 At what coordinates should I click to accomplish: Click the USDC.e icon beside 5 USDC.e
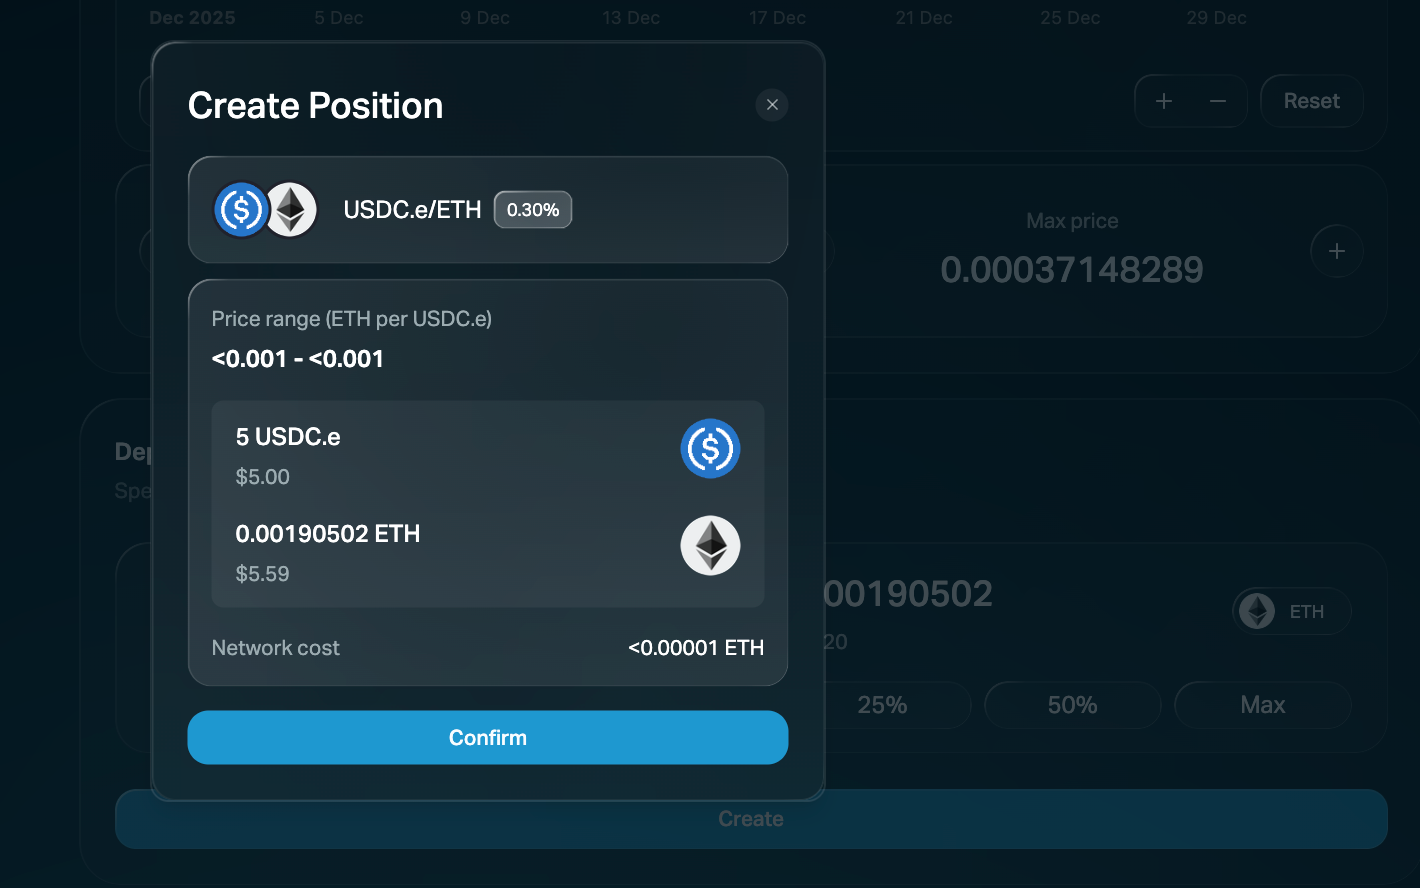click(710, 448)
